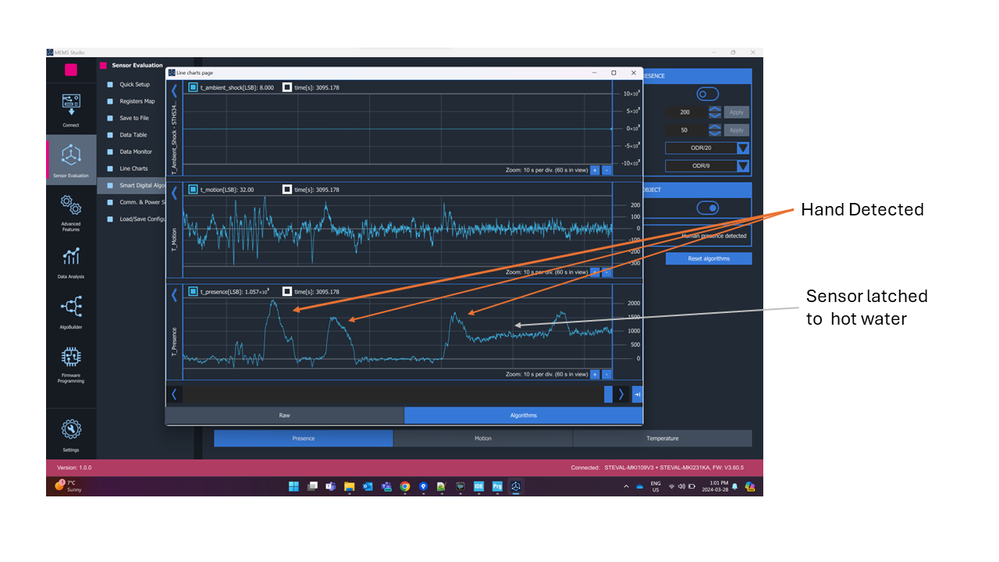999x562 pixels.
Task: Zoom in on t_motion chart with plus
Action: point(594,272)
